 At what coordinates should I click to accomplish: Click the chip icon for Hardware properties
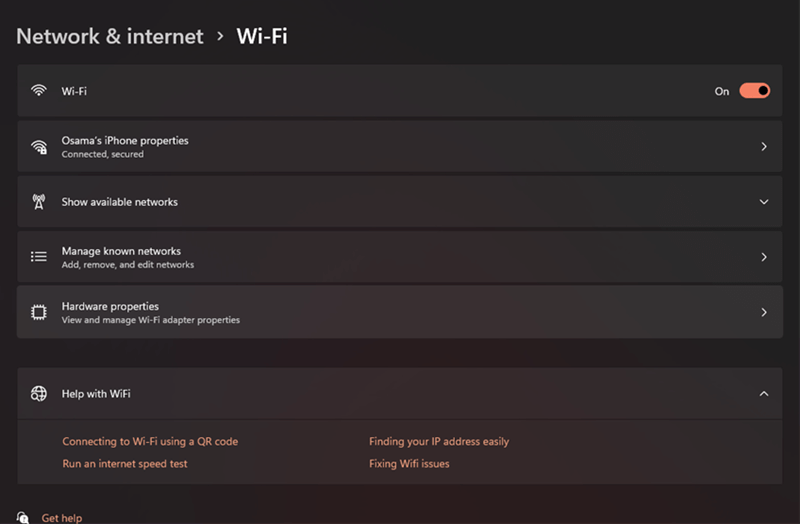[x=39, y=312]
